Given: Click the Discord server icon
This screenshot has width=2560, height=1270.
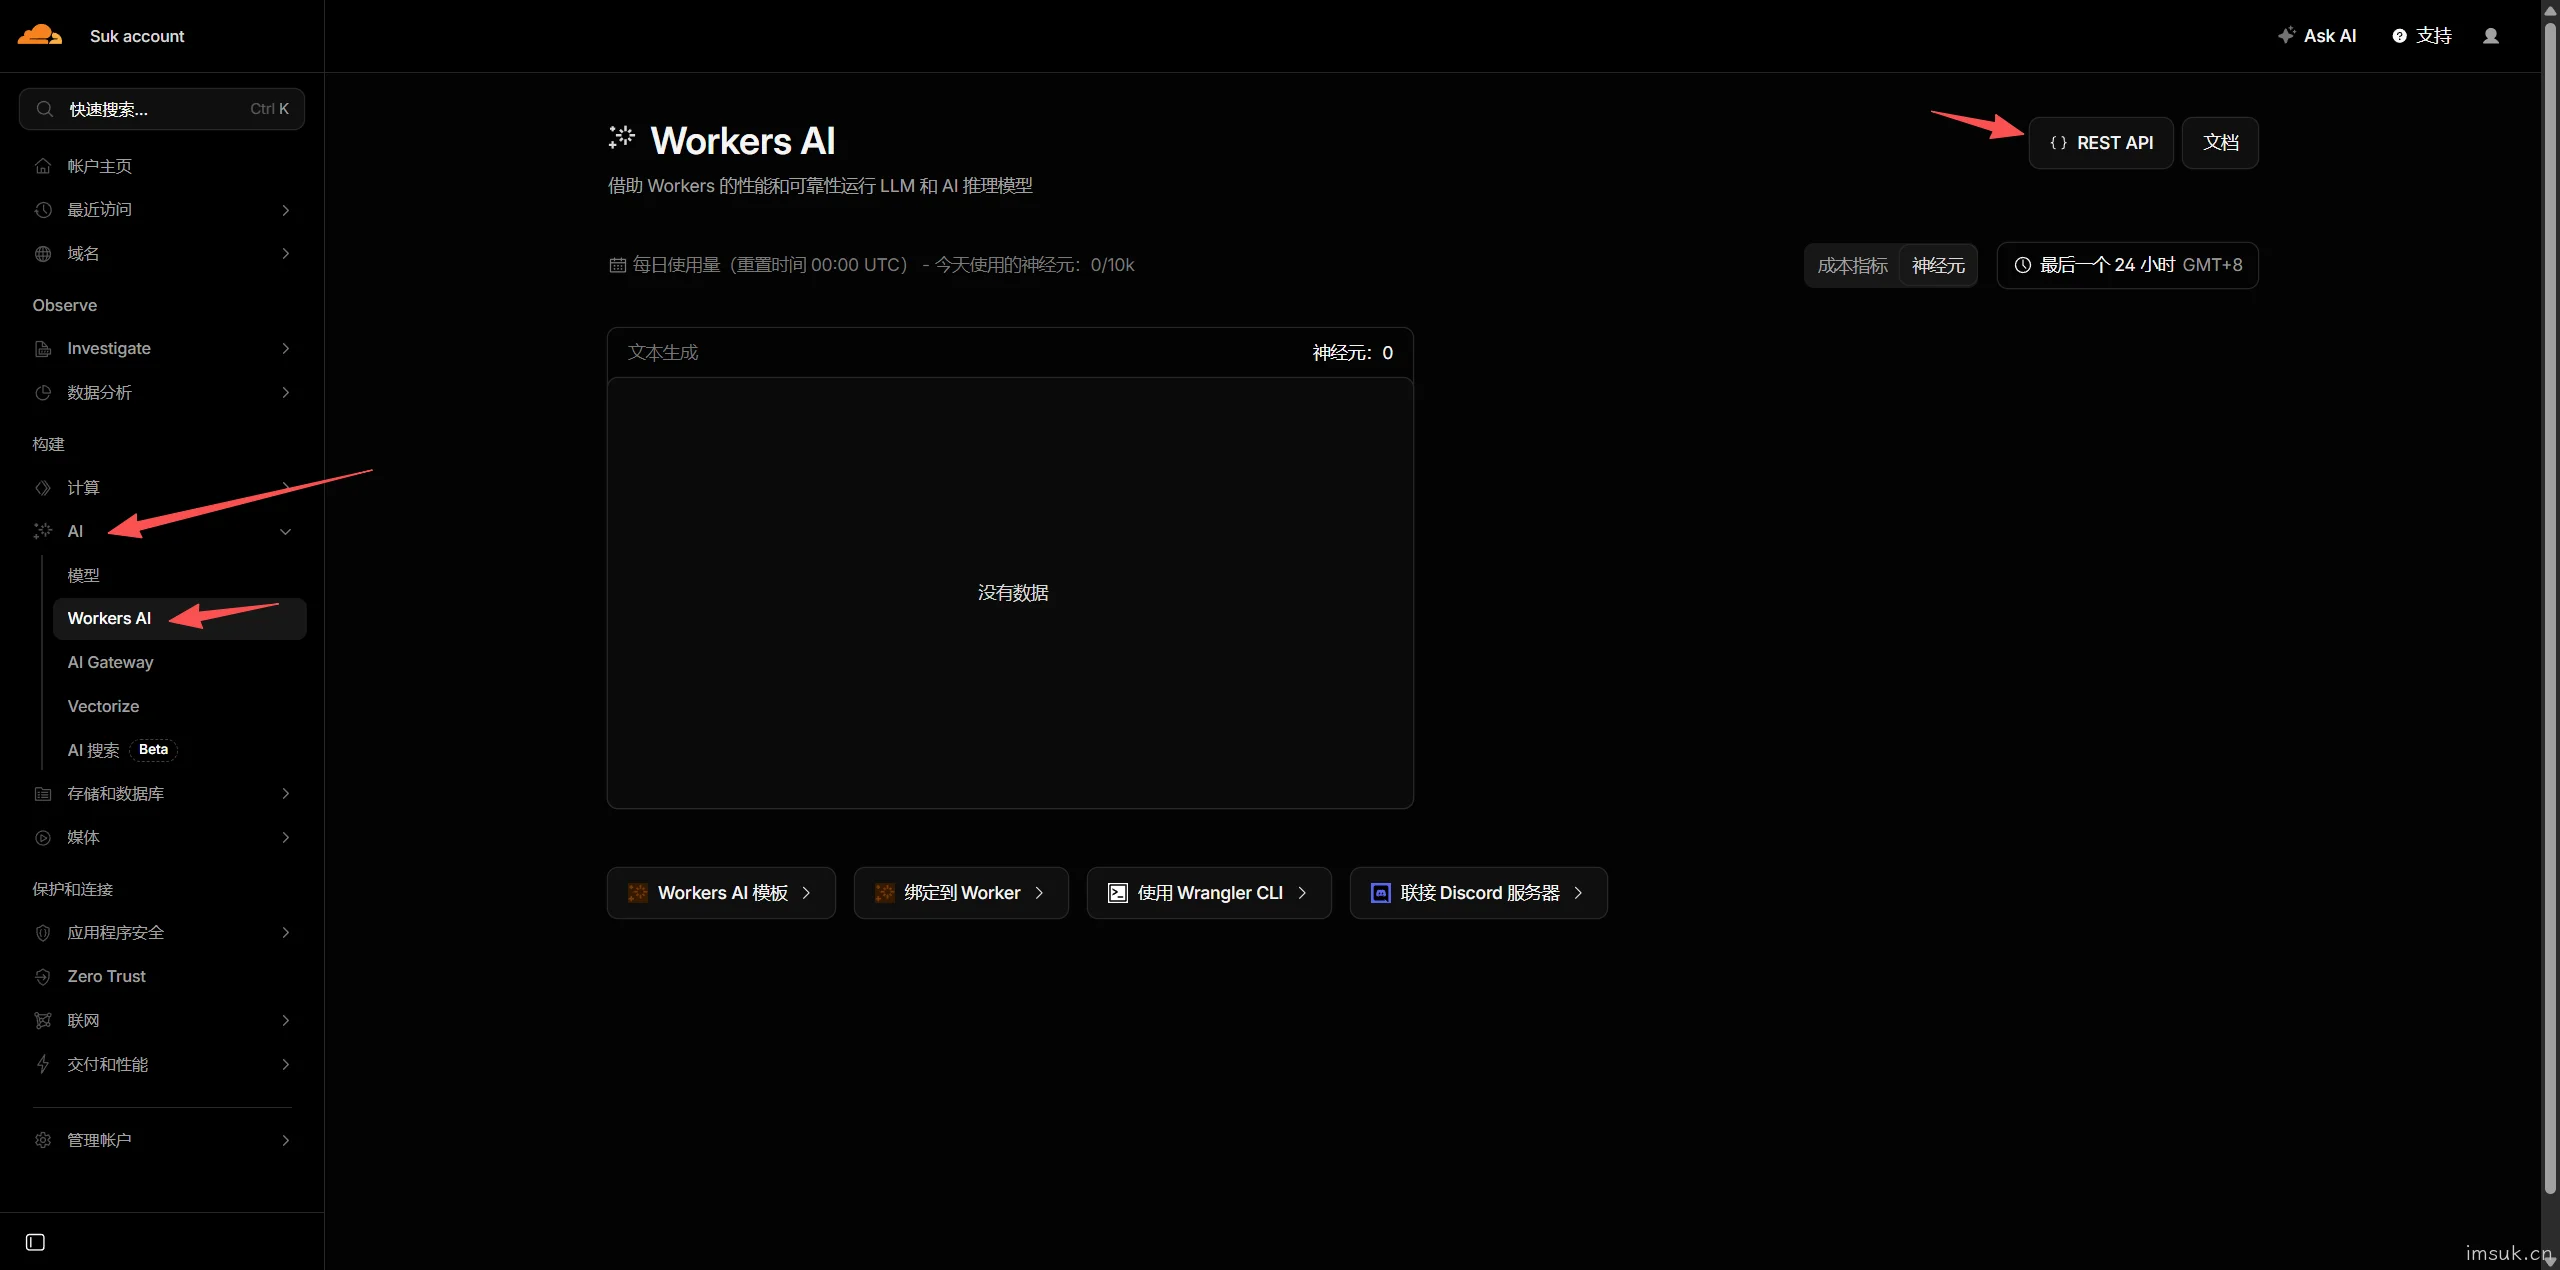Looking at the screenshot, I should tap(1381, 893).
